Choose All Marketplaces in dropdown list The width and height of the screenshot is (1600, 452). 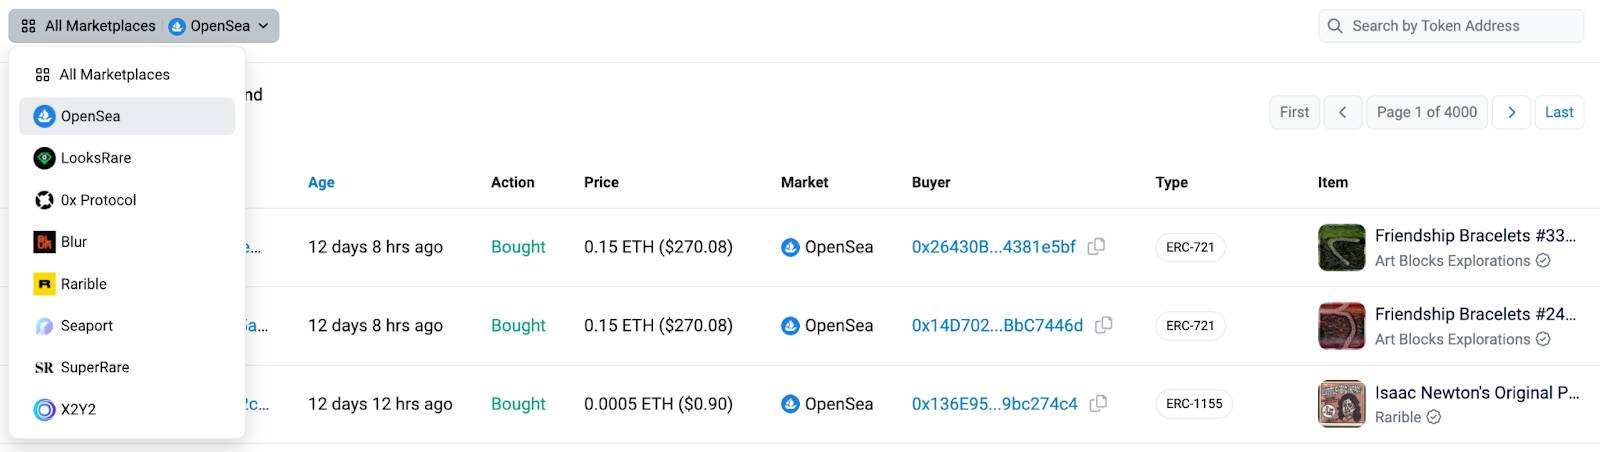tap(127, 74)
